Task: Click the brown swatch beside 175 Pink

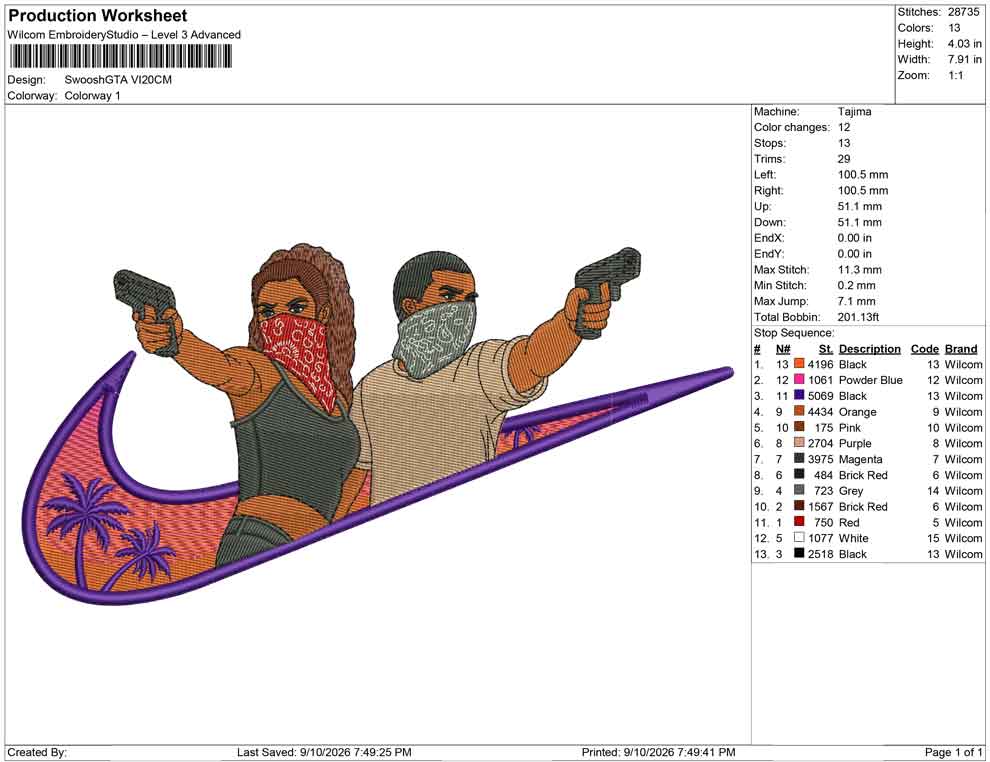Action: click(x=799, y=427)
